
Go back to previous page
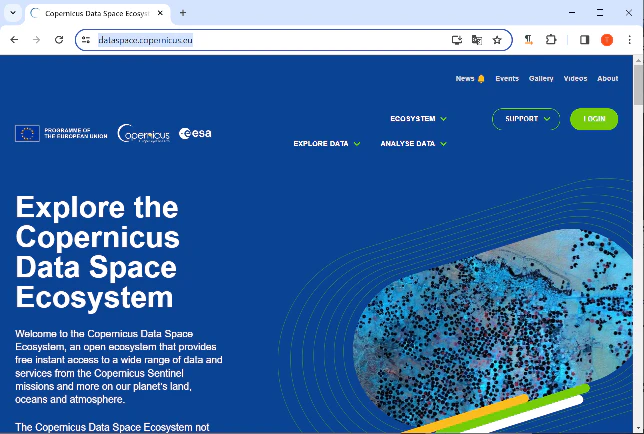point(14,40)
